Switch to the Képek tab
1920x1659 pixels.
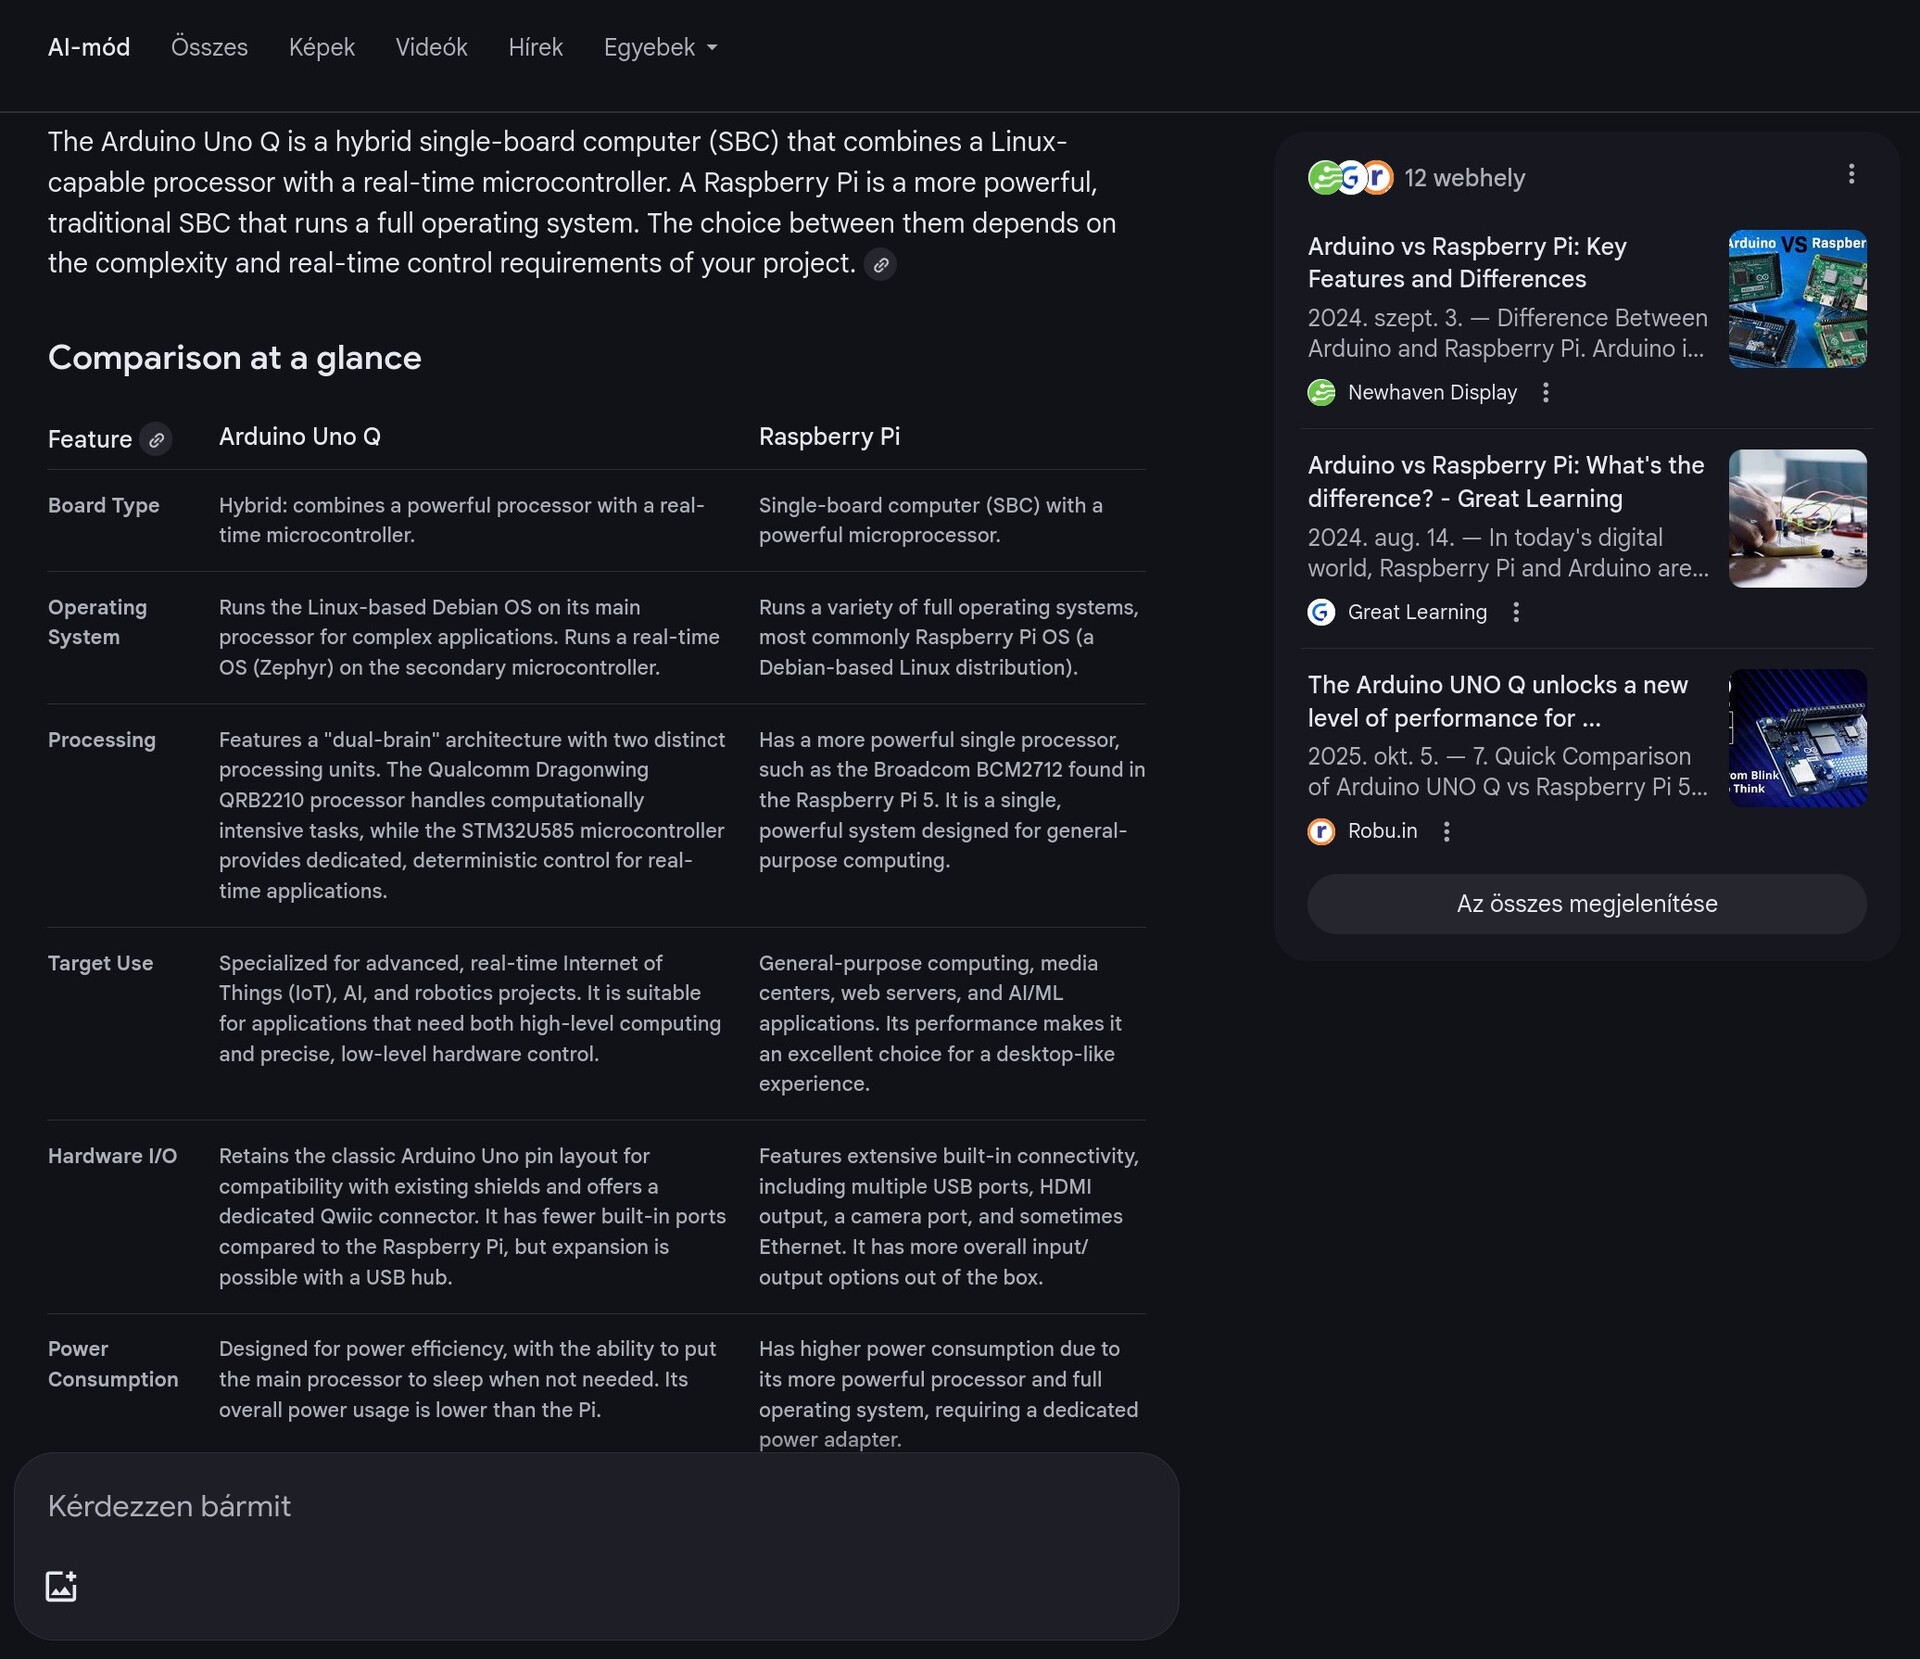pyautogui.click(x=321, y=48)
